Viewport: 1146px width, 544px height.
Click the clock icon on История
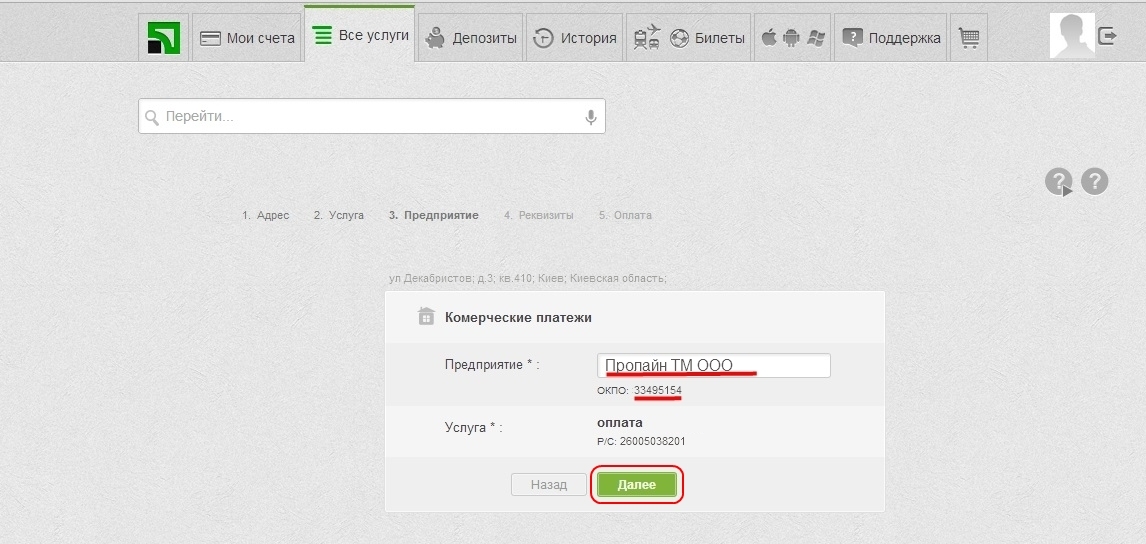(x=543, y=38)
